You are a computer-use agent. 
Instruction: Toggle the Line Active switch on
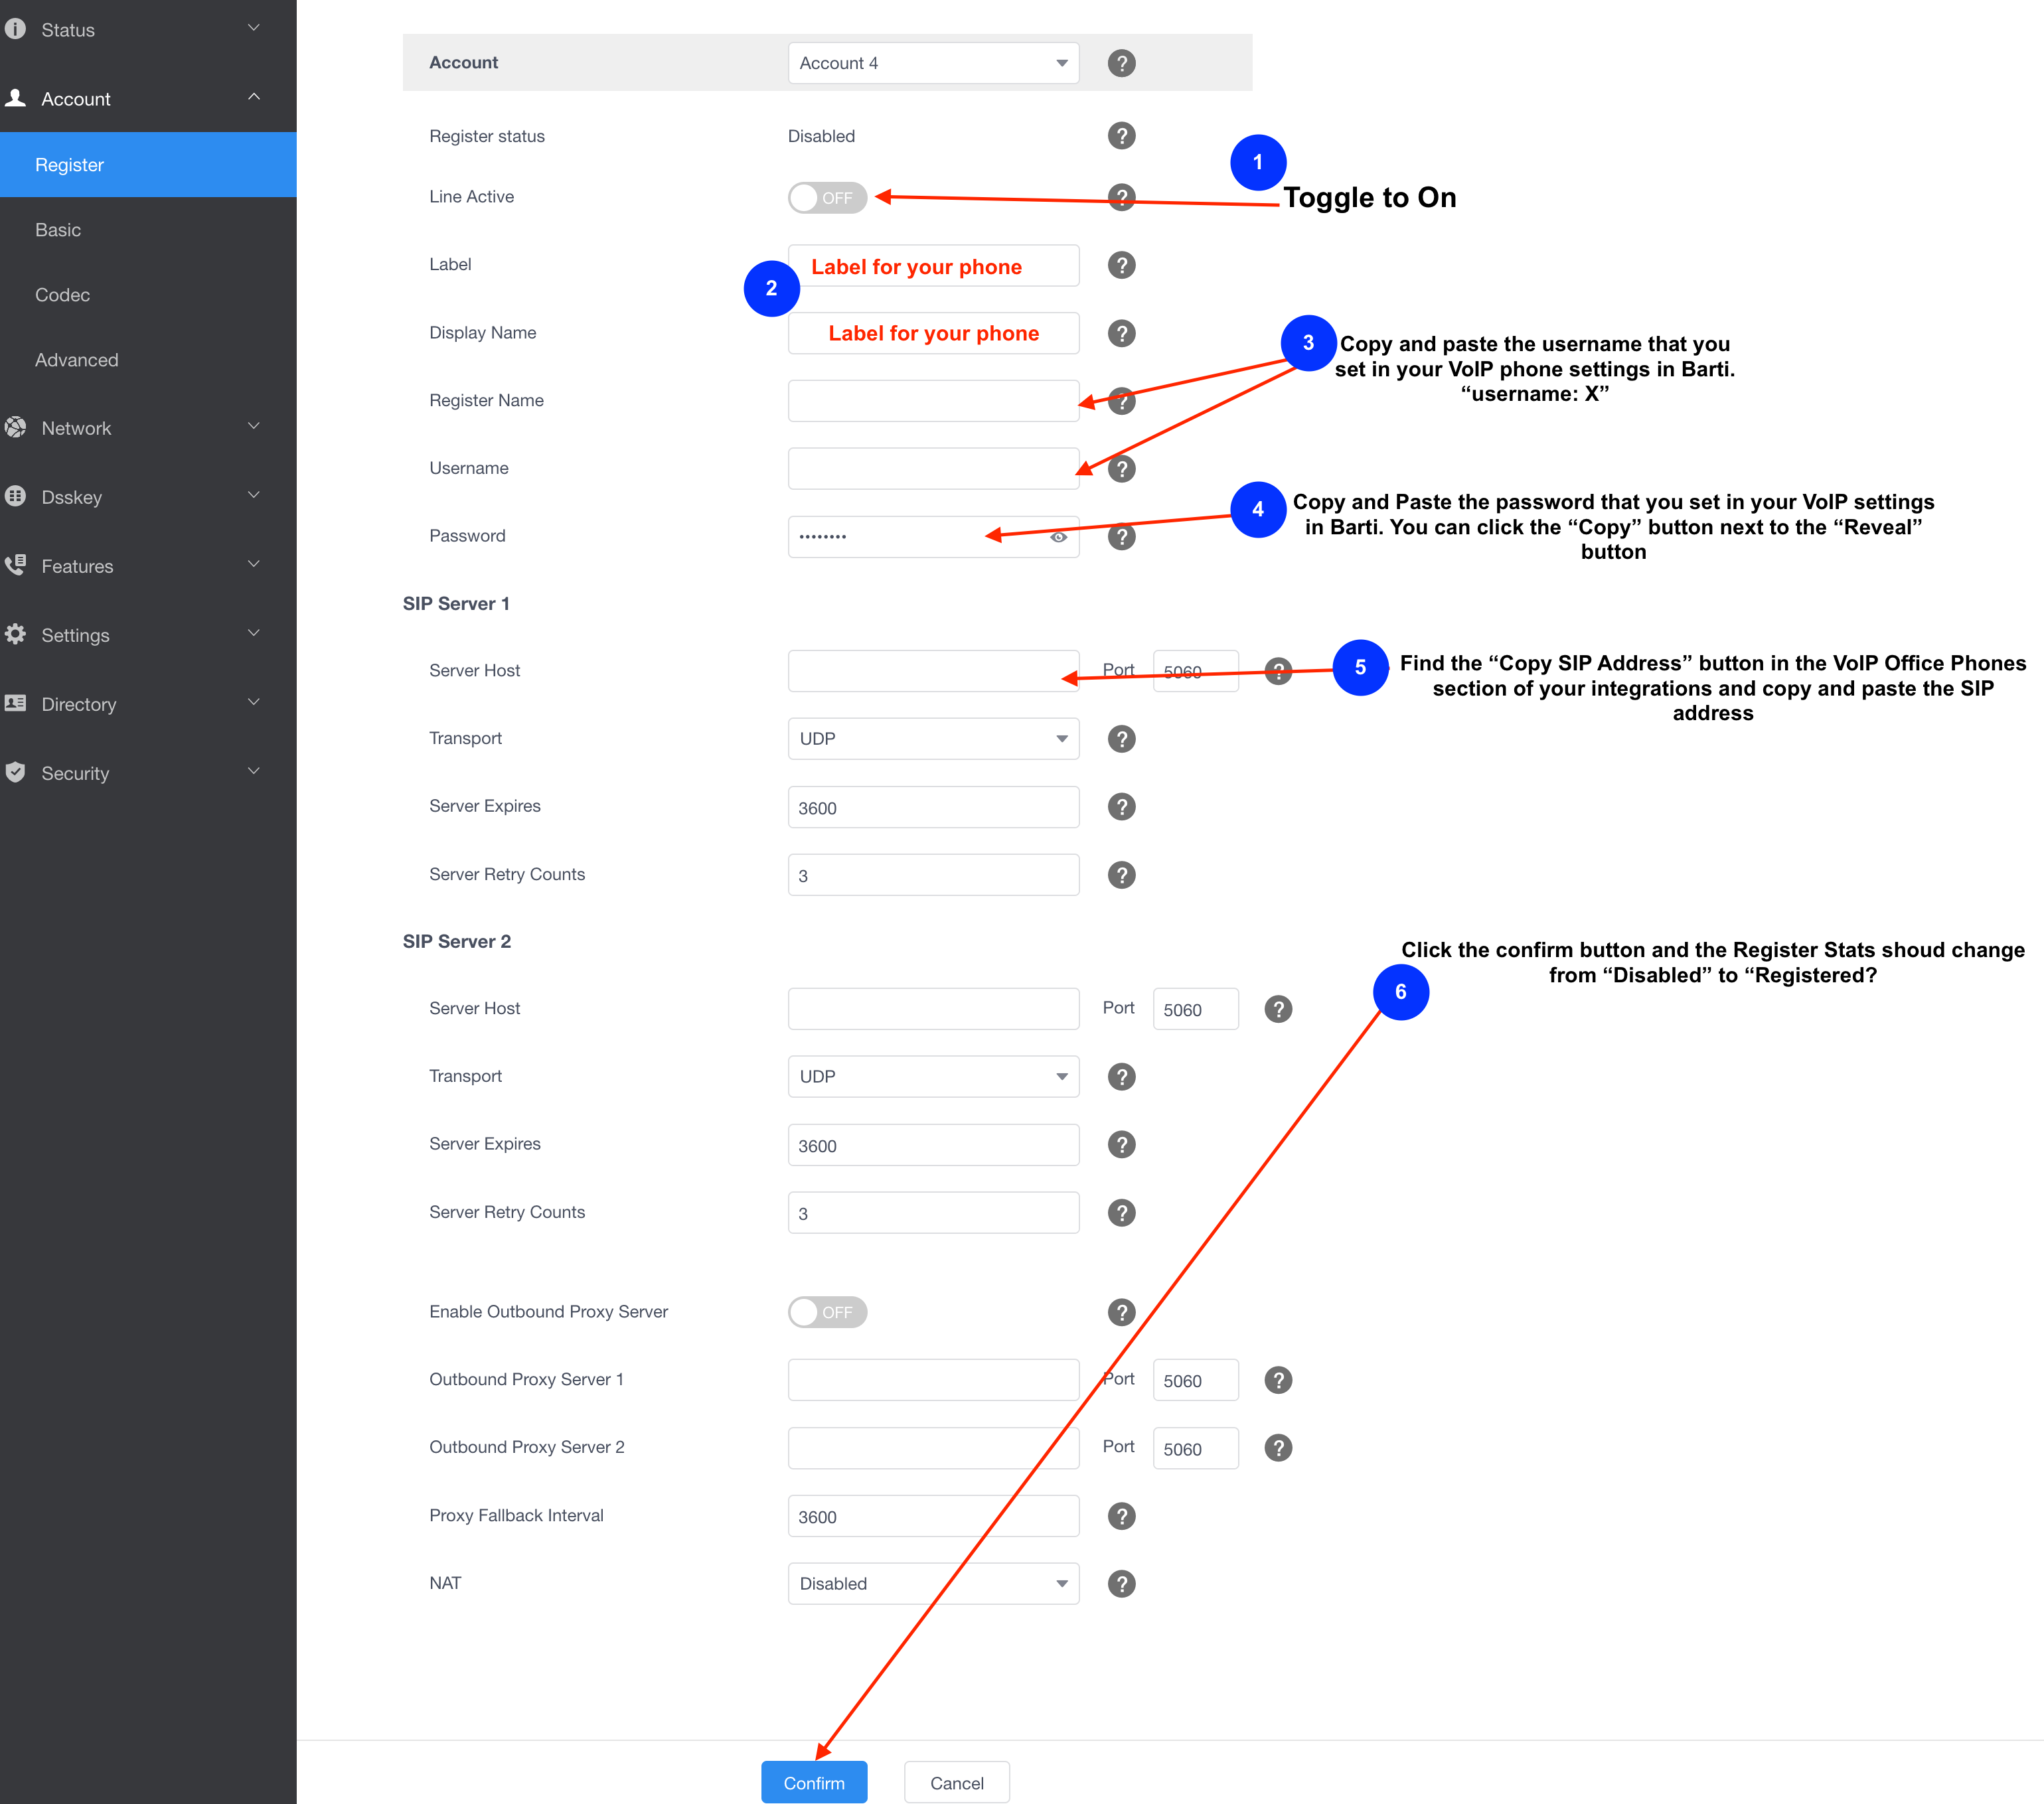click(x=827, y=198)
